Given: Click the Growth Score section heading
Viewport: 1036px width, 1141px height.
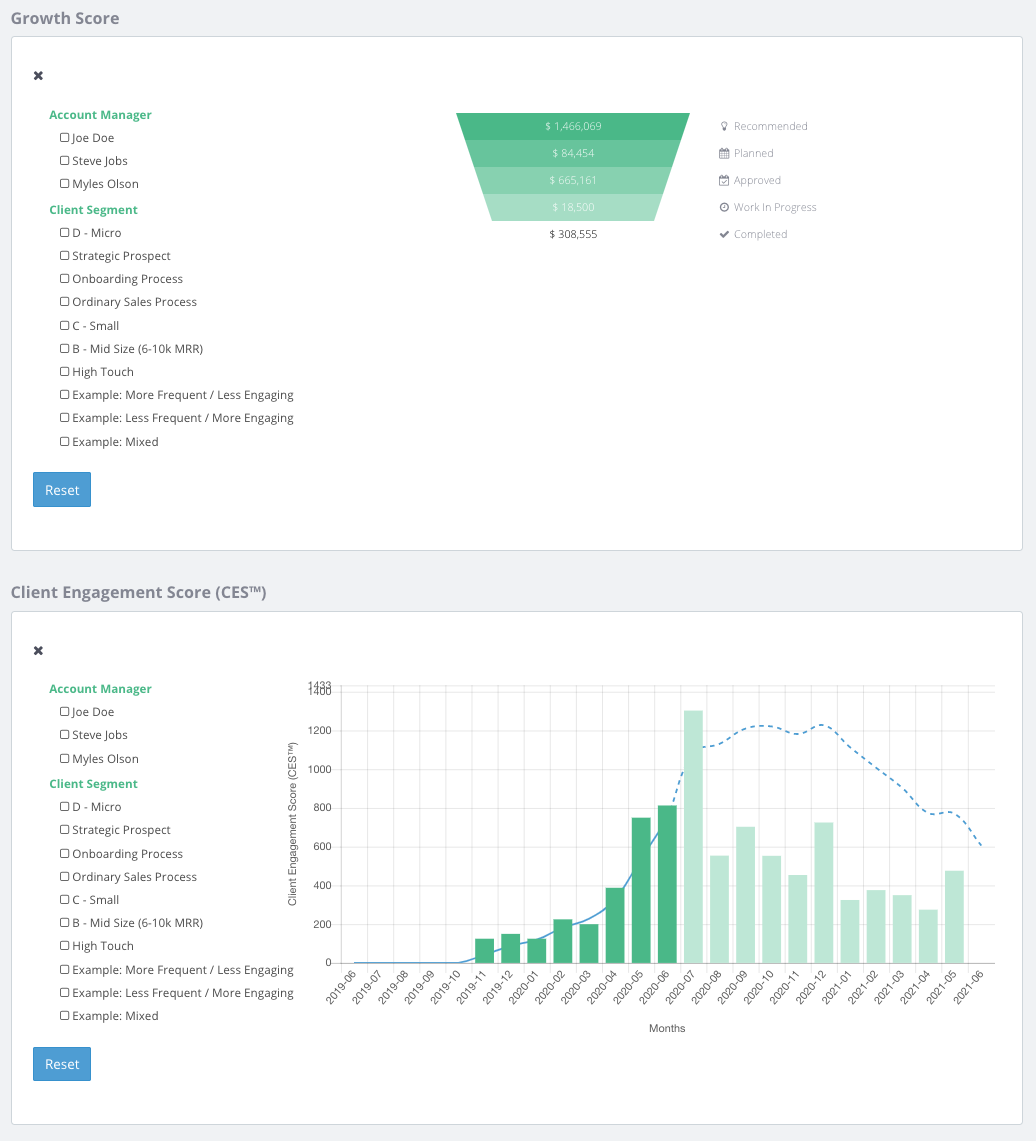Looking at the screenshot, I should point(65,18).
